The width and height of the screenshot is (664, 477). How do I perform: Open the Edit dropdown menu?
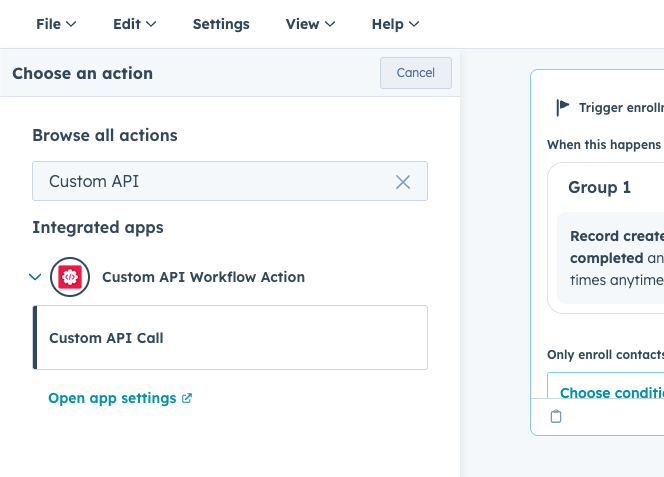(x=134, y=24)
